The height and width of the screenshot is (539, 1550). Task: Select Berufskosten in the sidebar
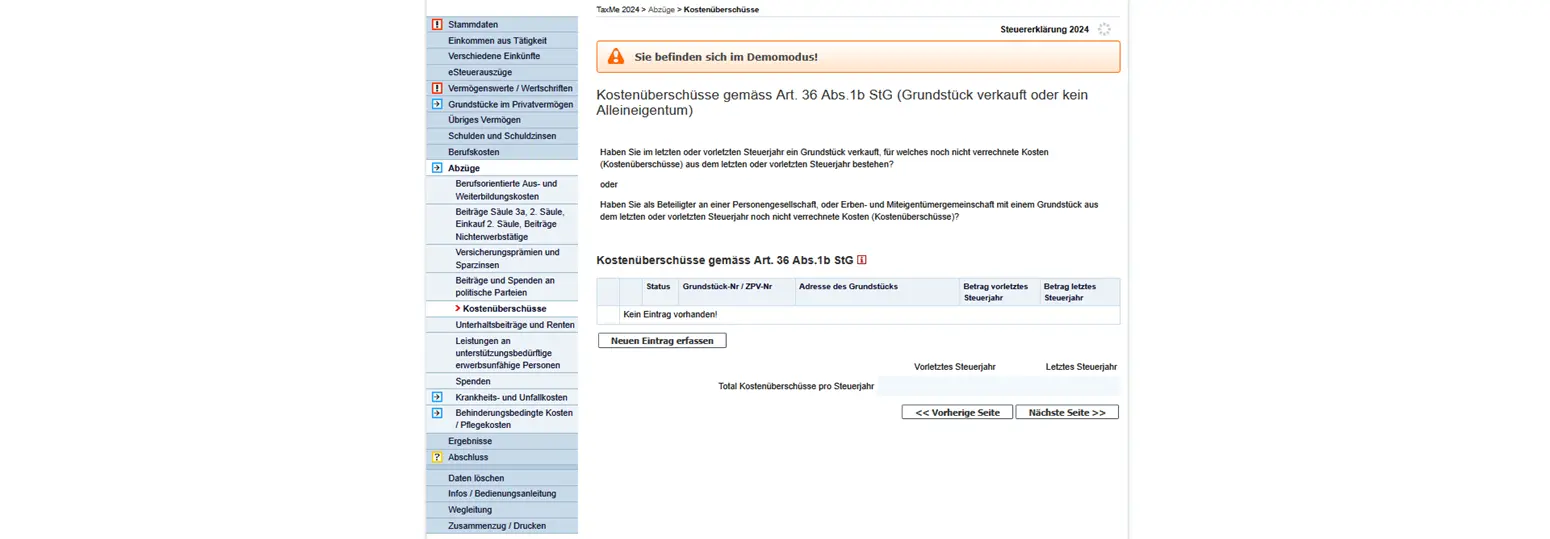pos(474,152)
